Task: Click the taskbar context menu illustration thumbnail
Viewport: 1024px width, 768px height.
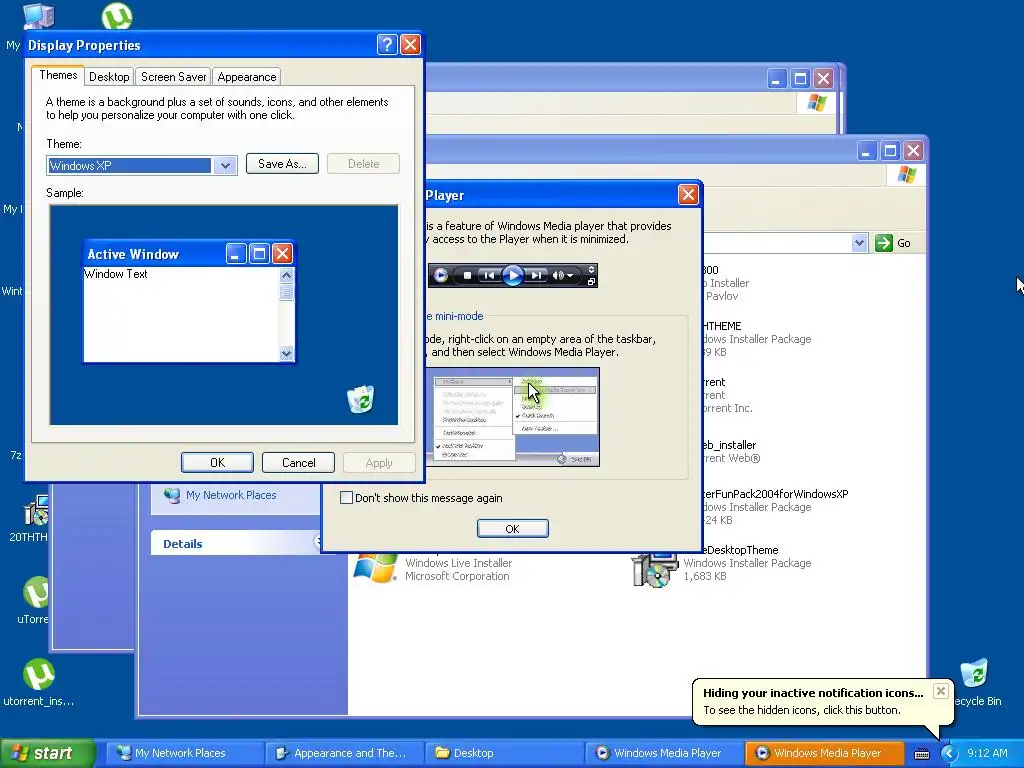Action: coord(512,417)
